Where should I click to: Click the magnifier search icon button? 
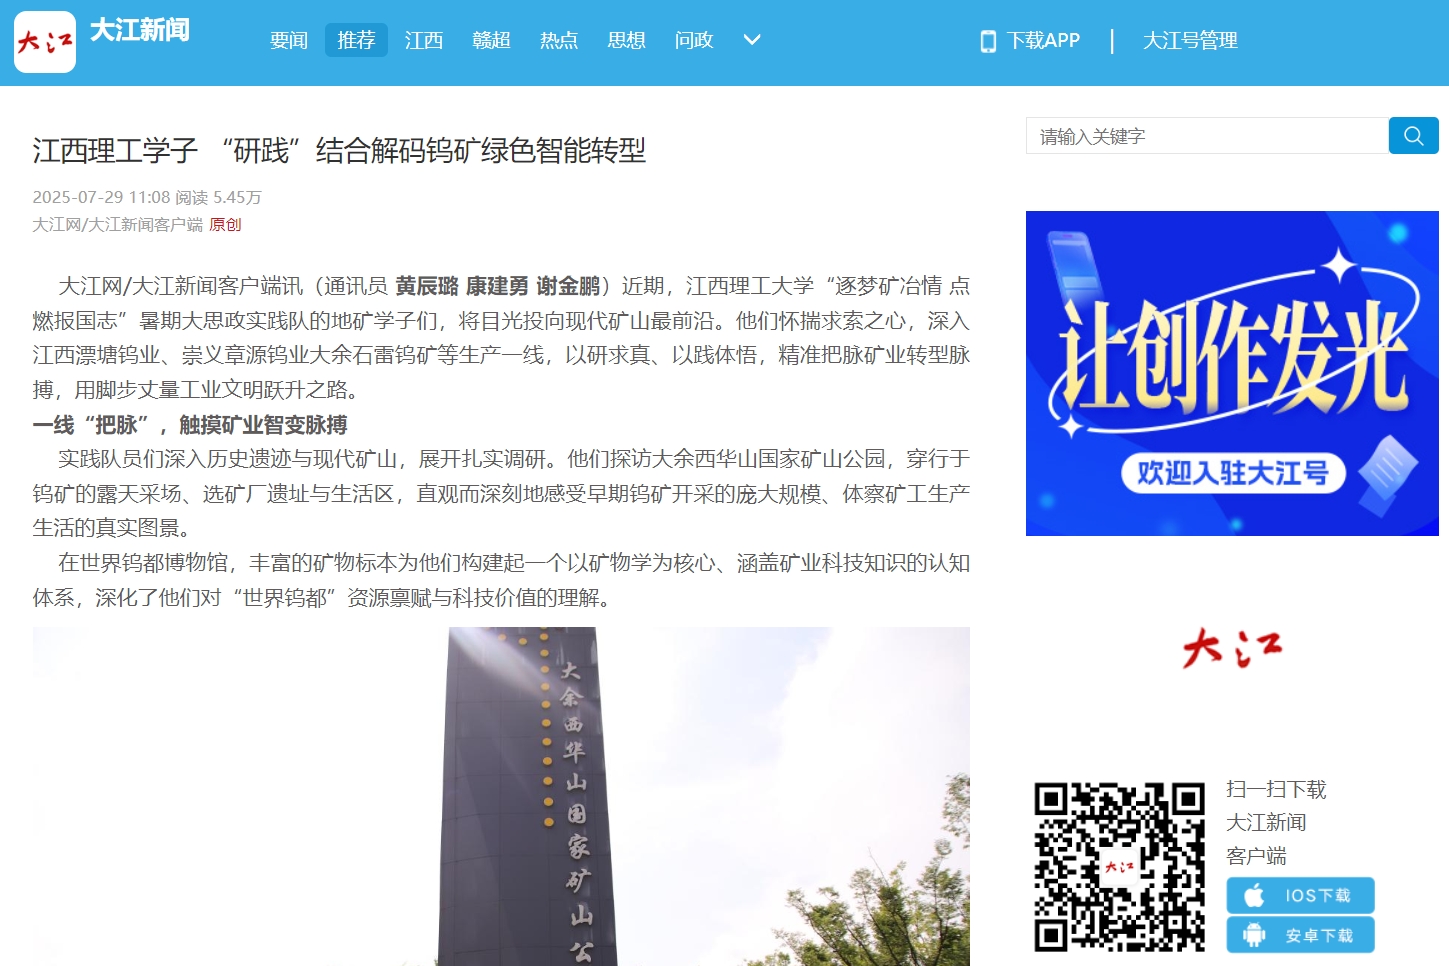[x=1413, y=136]
